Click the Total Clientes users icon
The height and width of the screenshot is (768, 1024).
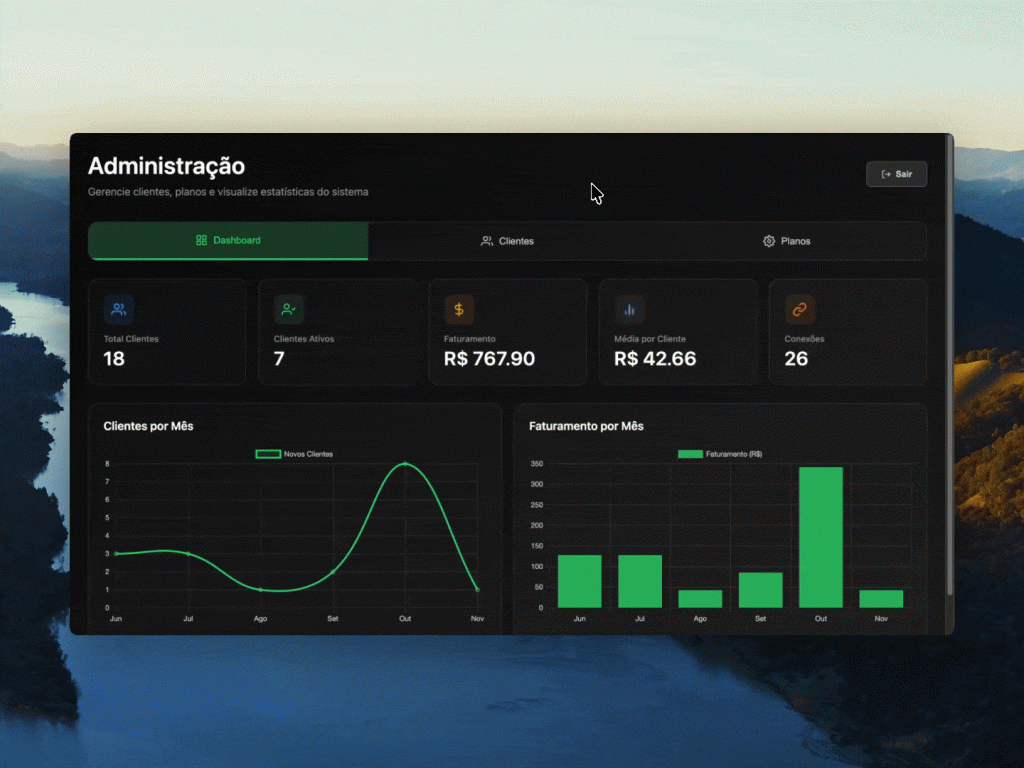coord(119,309)
